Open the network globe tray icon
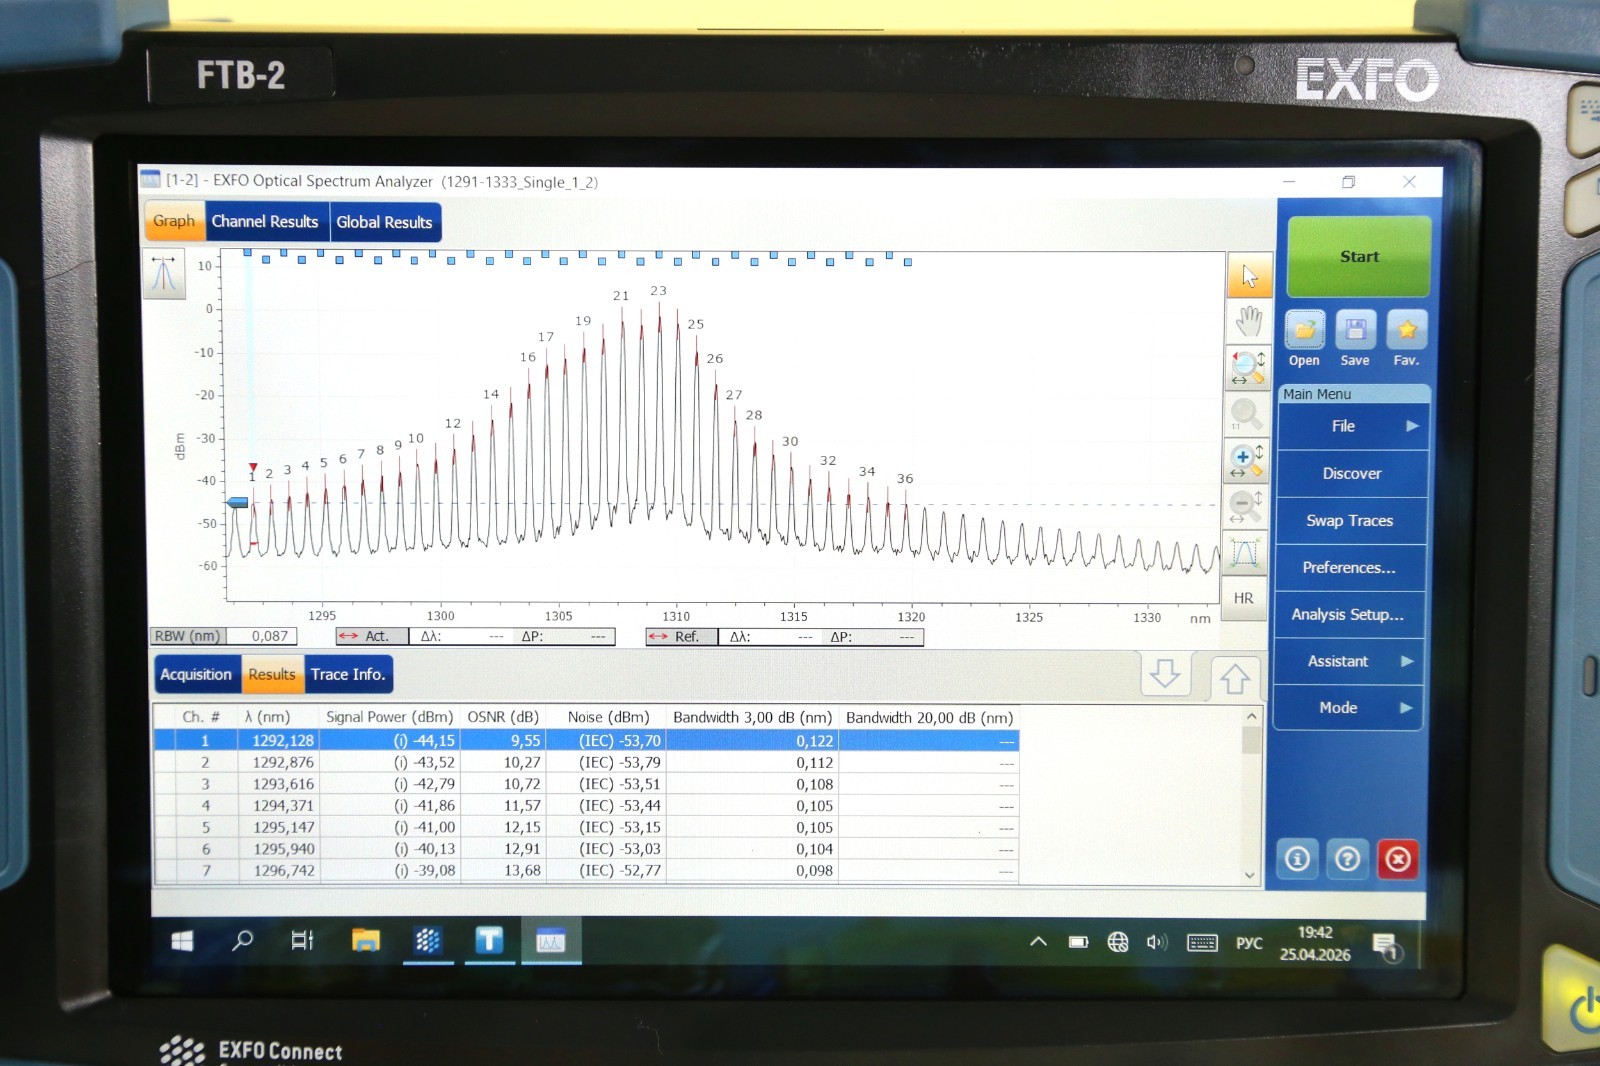The width and height of the screenshot is (1600, 1066). click(1118, 942)
